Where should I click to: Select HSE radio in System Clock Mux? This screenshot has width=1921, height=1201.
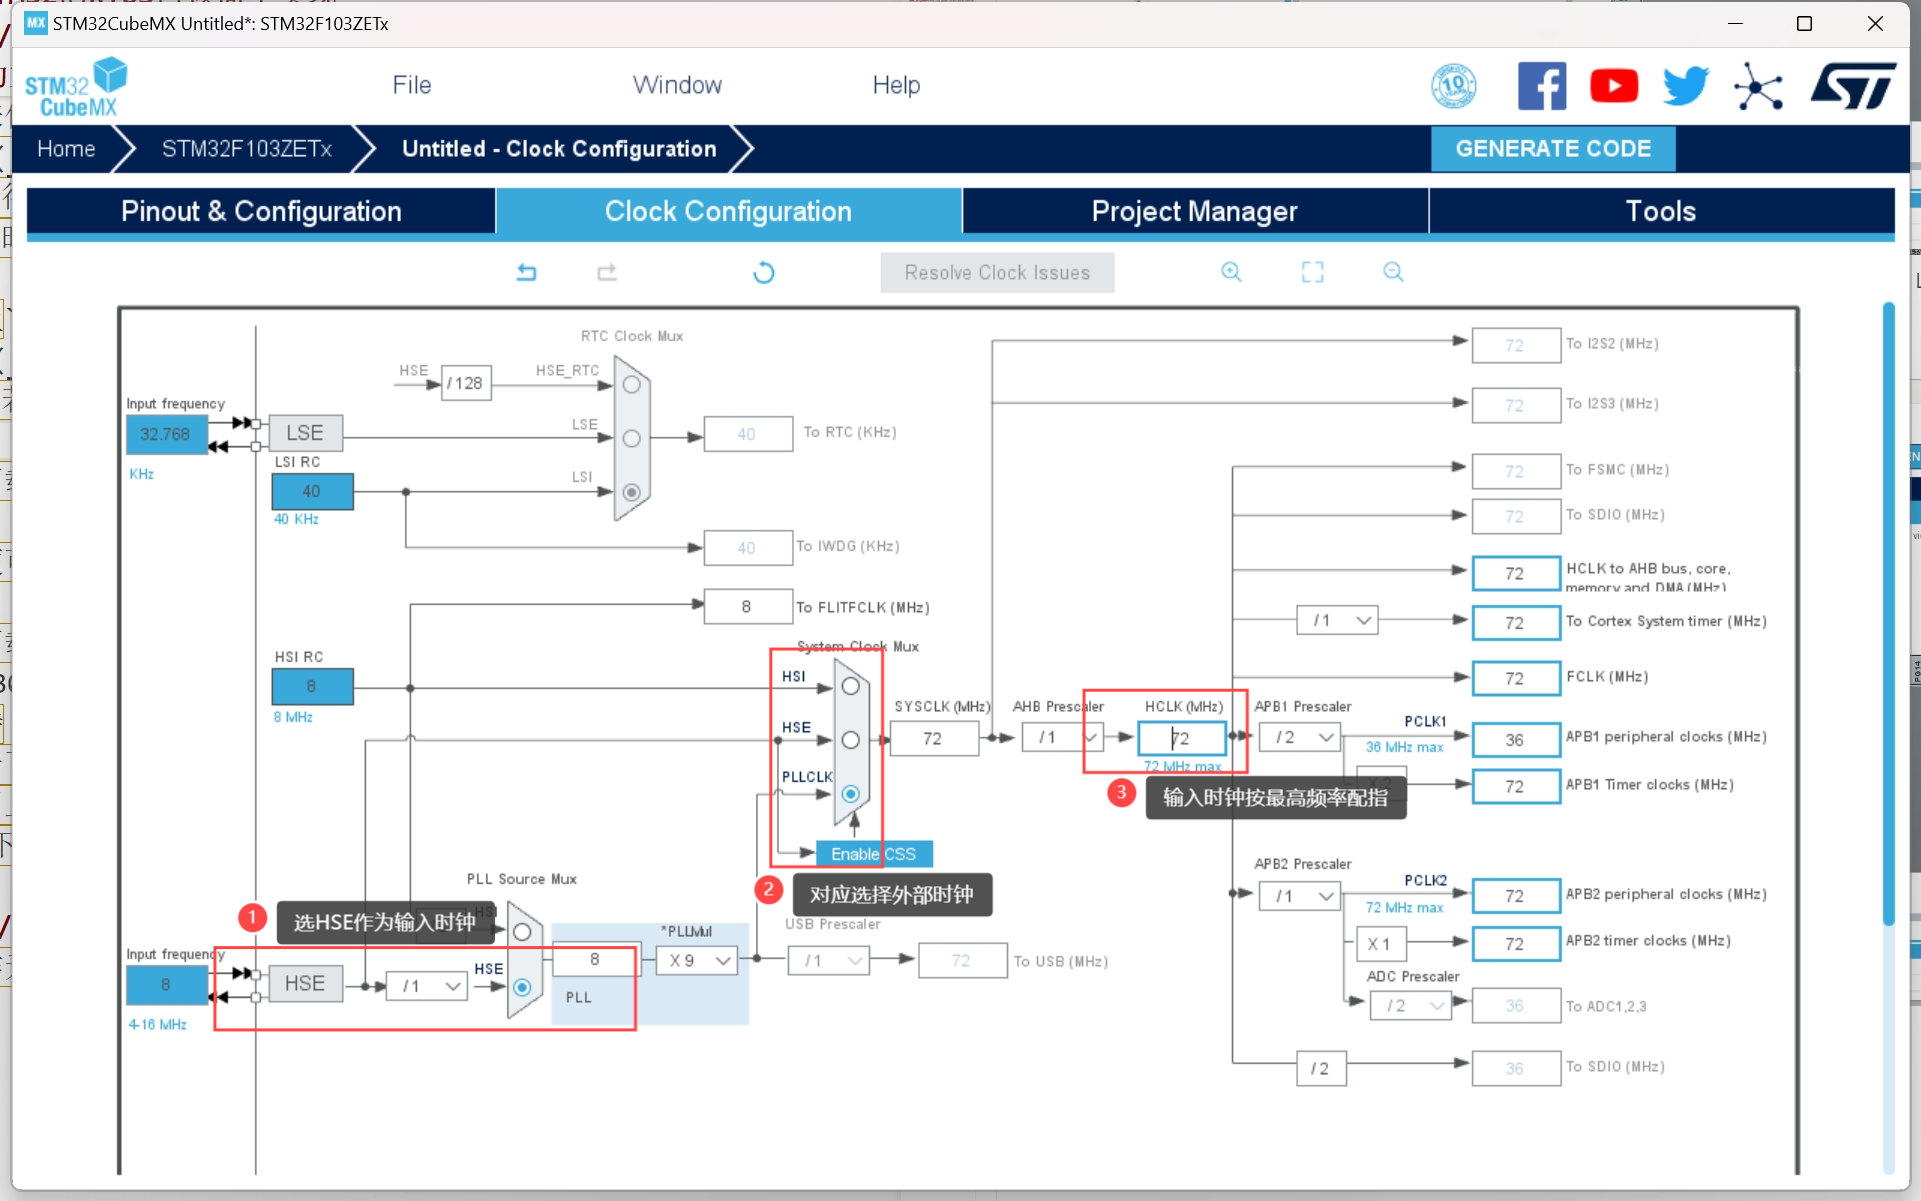click(x=850, y=740)
